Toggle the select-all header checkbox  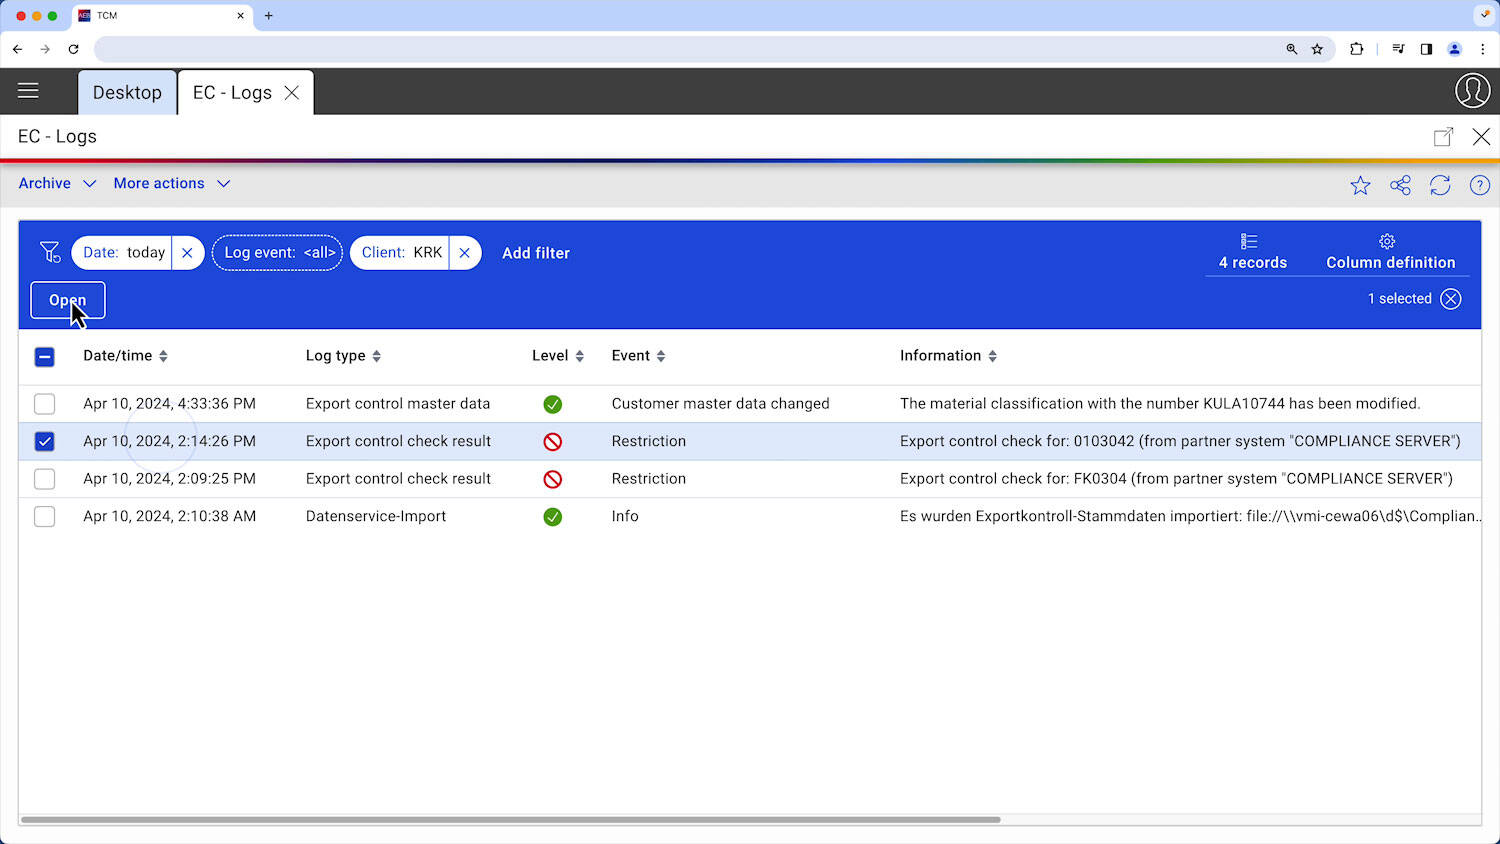[x=44, y=357]
